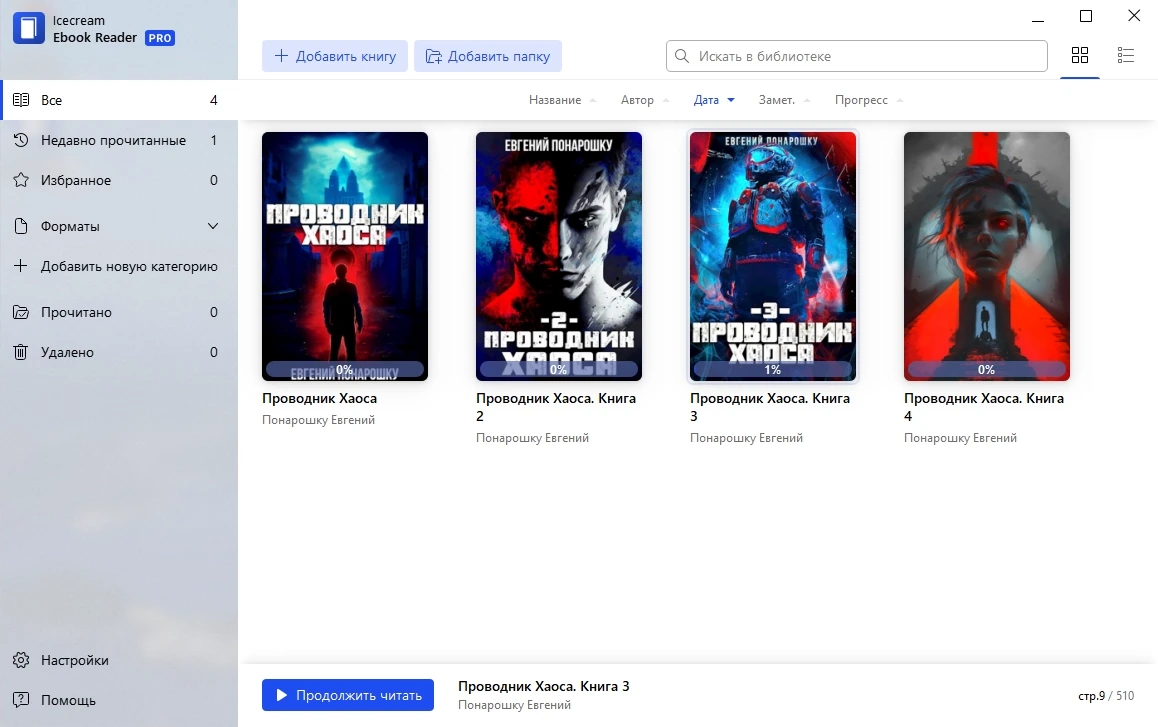This screenshot has width=1158, height=727.
Task: Click progress bar on Проводник Хаоса cover
Action: [345, 369]
